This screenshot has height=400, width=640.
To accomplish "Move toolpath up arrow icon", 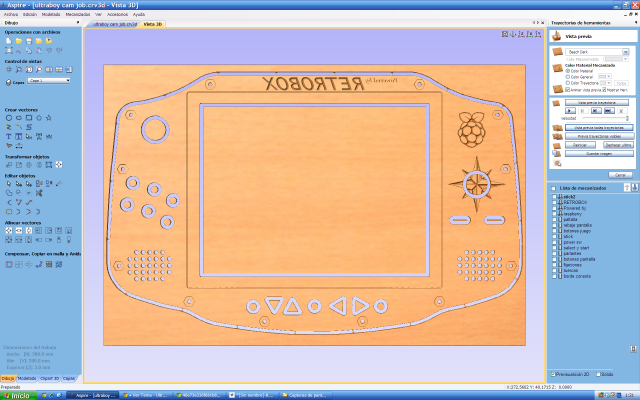I will (x=627, y=188).
